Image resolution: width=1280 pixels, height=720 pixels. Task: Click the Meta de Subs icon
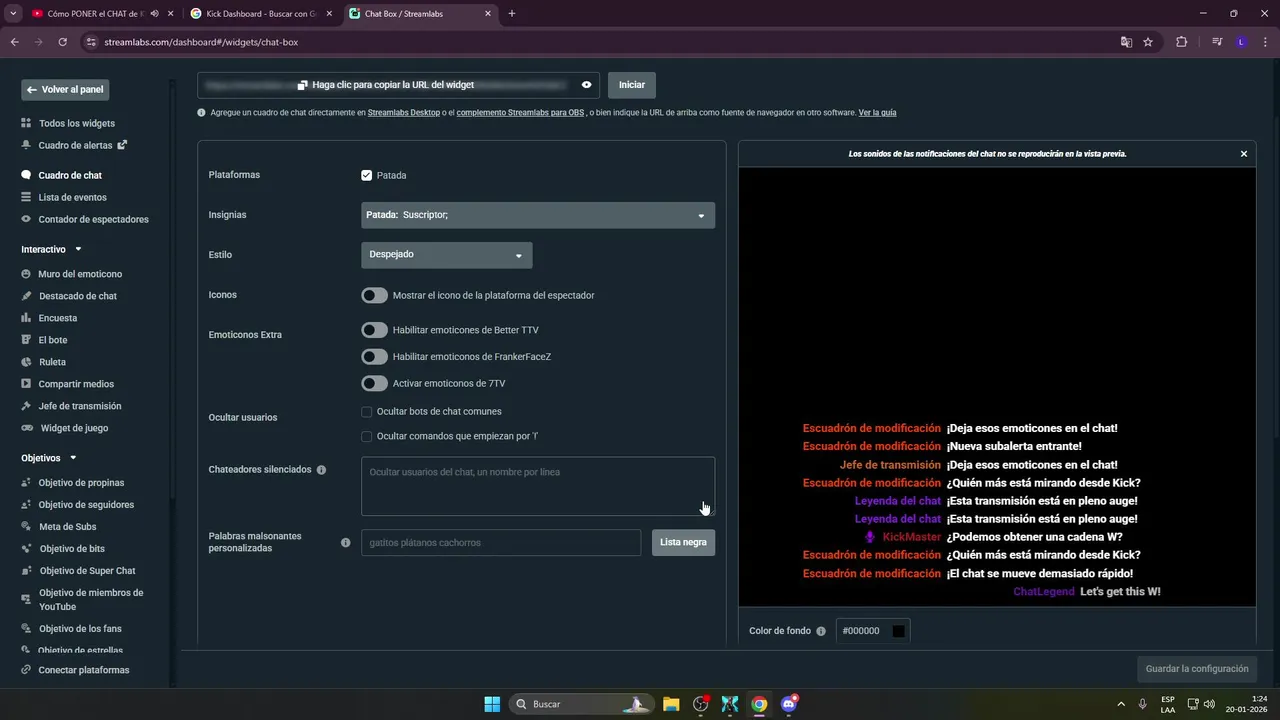[x=26, y=527]
